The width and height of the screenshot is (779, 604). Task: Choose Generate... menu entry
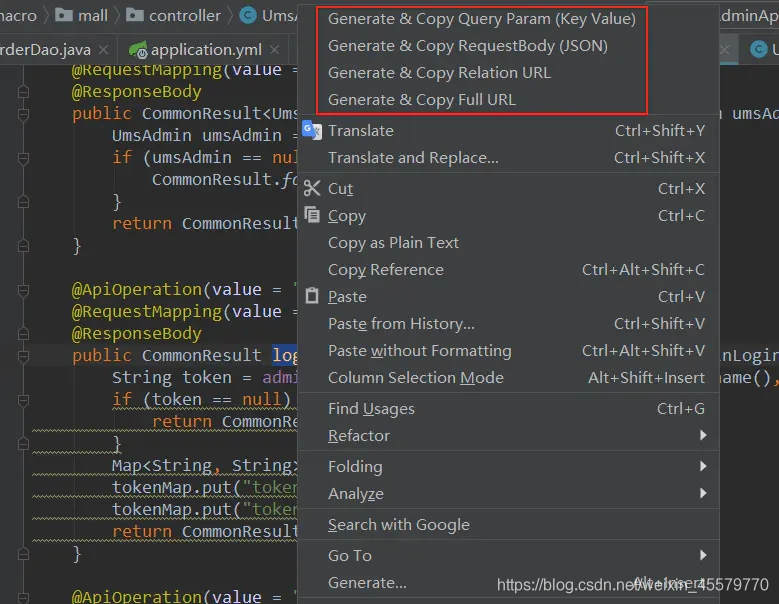tap(509, 583)
